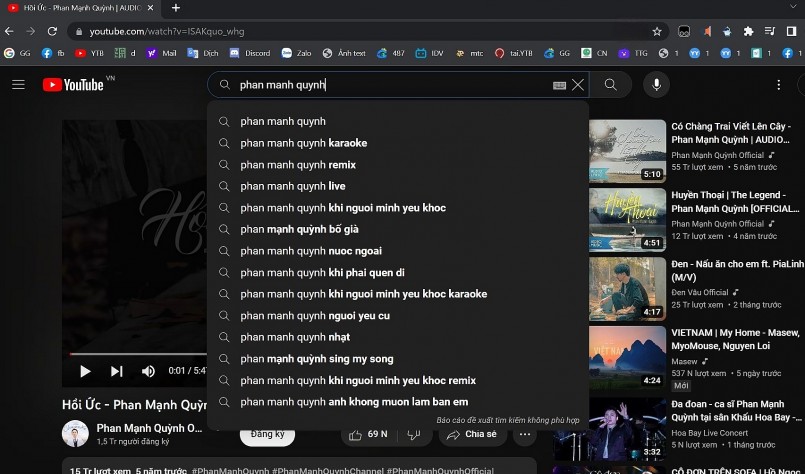Mute the video using the speaker icon
Image resolution: width=805 pixels, height=474 pixels.
[148, 371]
